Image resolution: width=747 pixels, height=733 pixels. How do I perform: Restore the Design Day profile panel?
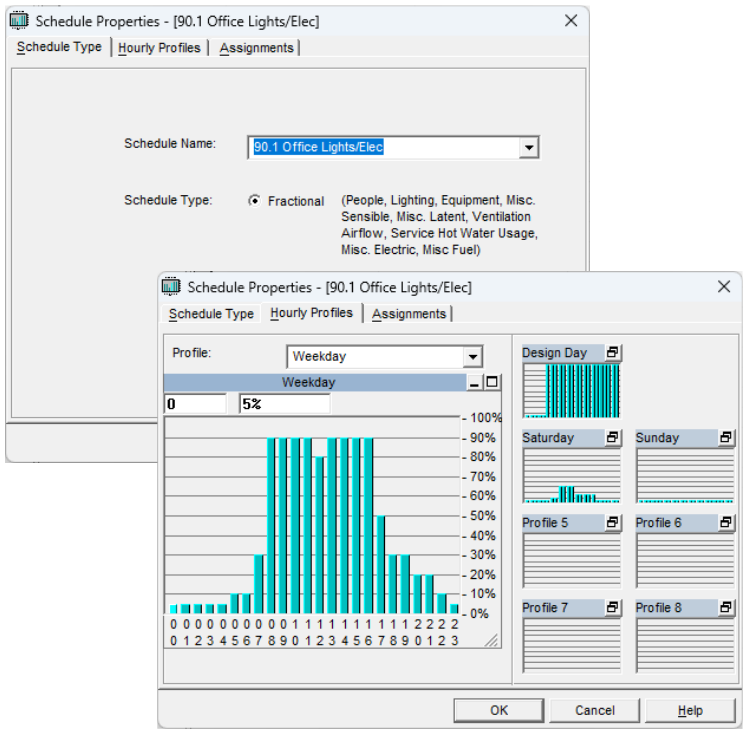click(612, 353)
